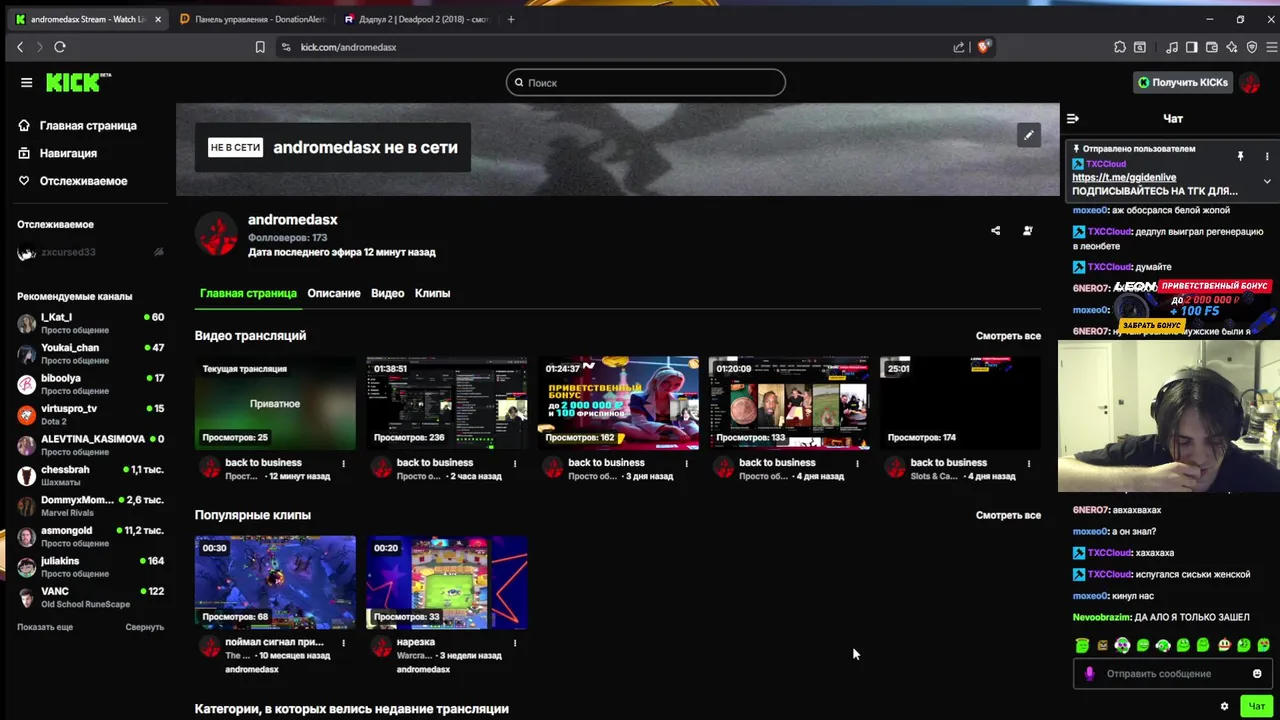Open the andromedasx user icon next to share
The height and width of the screenshot is (720, 1280).
coord(1028,231)
